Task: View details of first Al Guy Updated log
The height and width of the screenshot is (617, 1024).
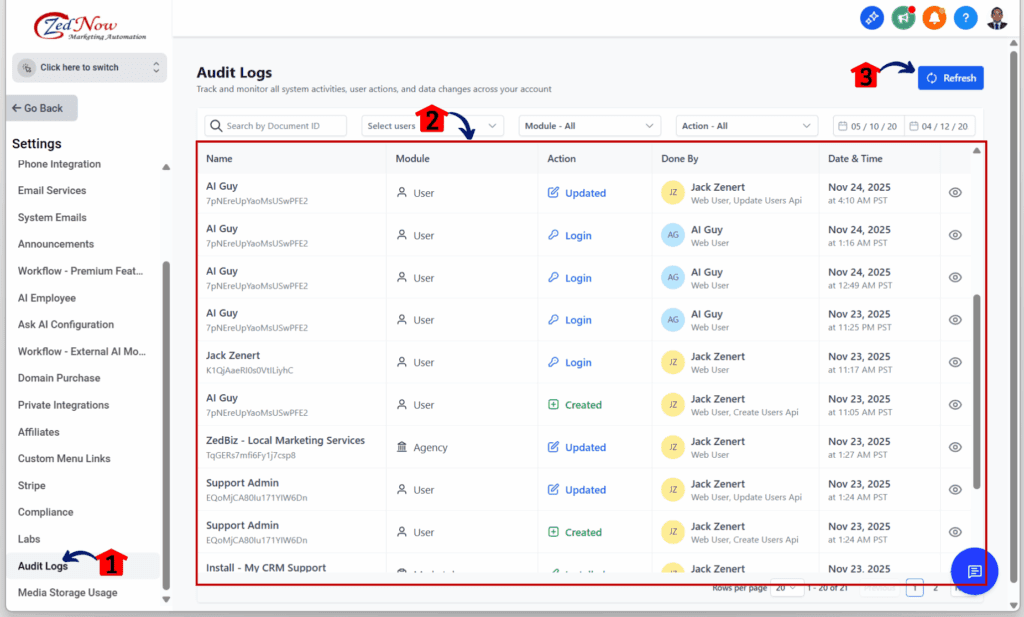Action: 955,193
